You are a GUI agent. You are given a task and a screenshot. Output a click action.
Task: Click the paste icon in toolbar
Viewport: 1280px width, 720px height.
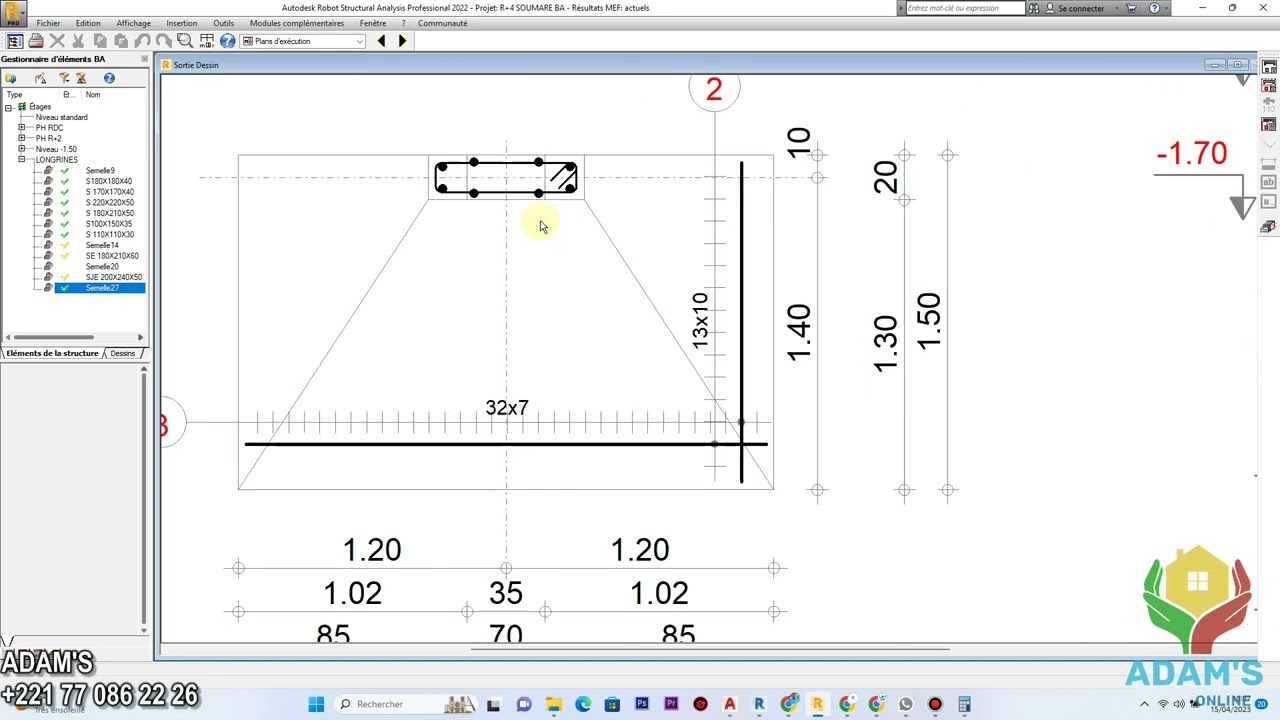(121, 41)
